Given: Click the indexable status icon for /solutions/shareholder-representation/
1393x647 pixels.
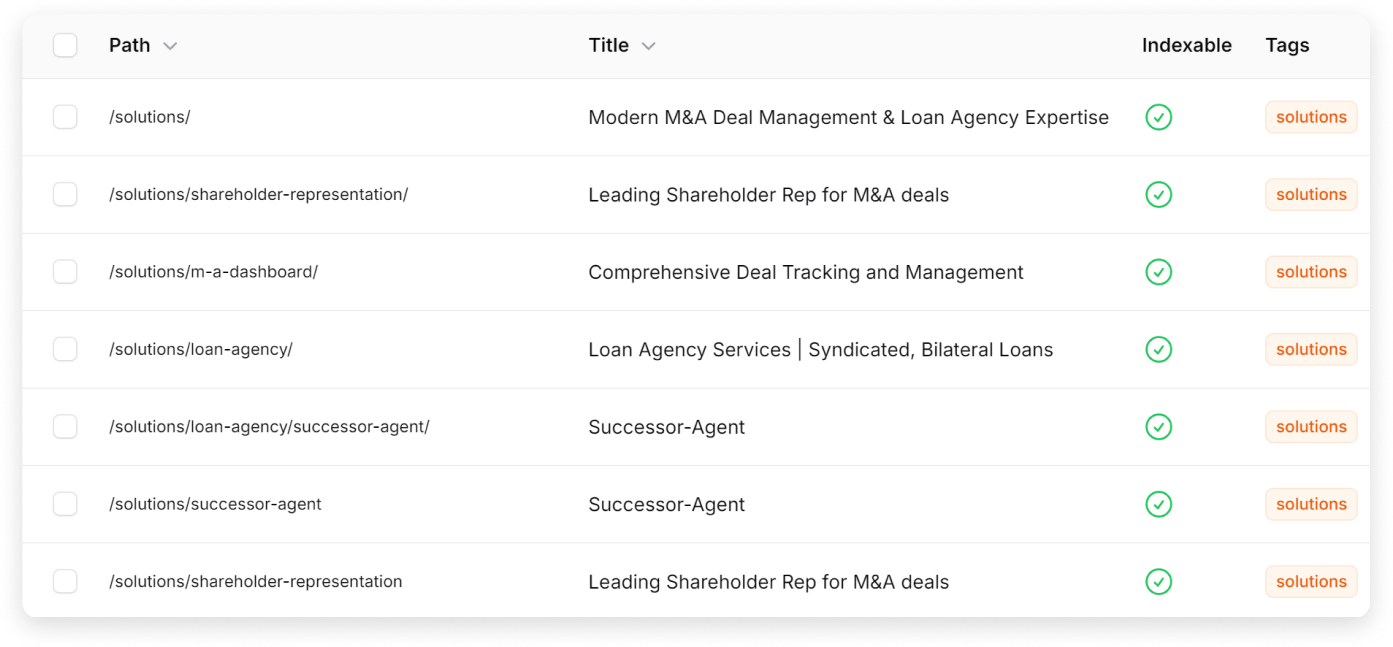Looking at the screenshot, I should (1160, 194).
